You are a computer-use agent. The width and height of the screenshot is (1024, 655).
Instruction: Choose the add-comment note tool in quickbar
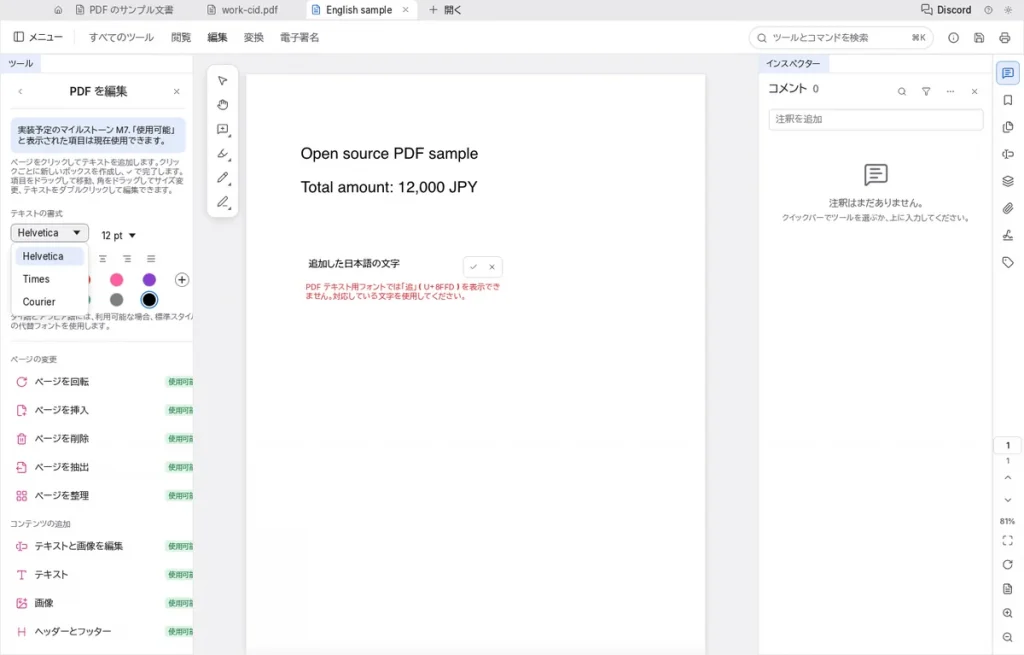coord(223,129)
